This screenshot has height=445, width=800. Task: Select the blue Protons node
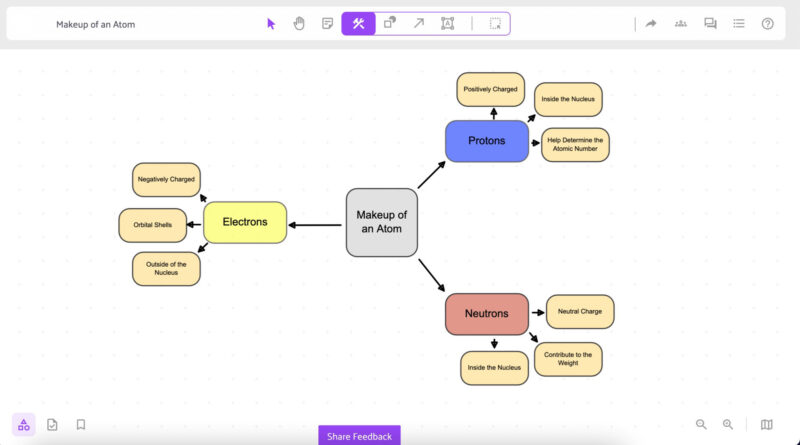tap(486, 141)
